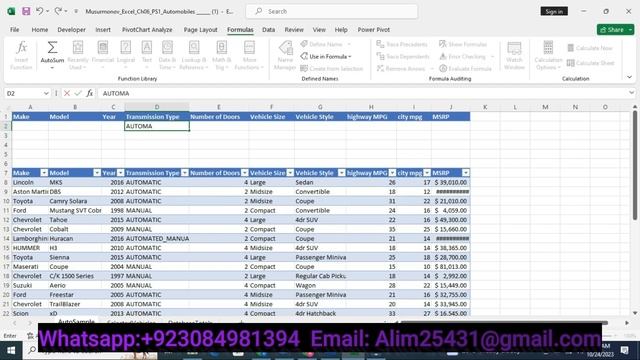
Task: Open the Text functions list
Action: pos(147,55)
